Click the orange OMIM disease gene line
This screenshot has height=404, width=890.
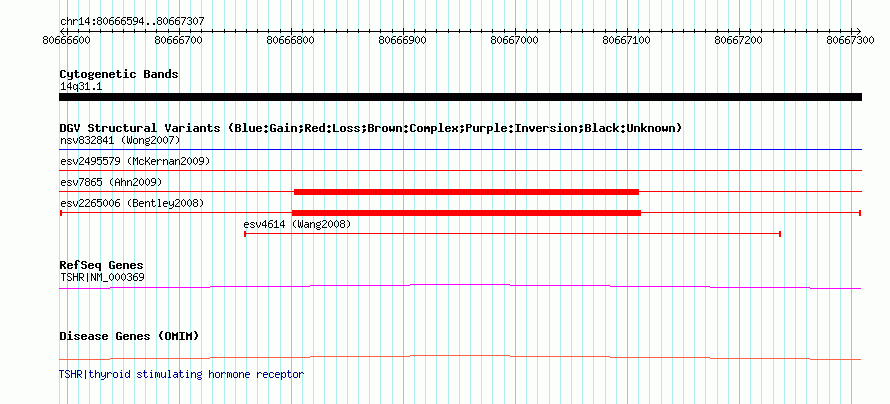point(460,357)
